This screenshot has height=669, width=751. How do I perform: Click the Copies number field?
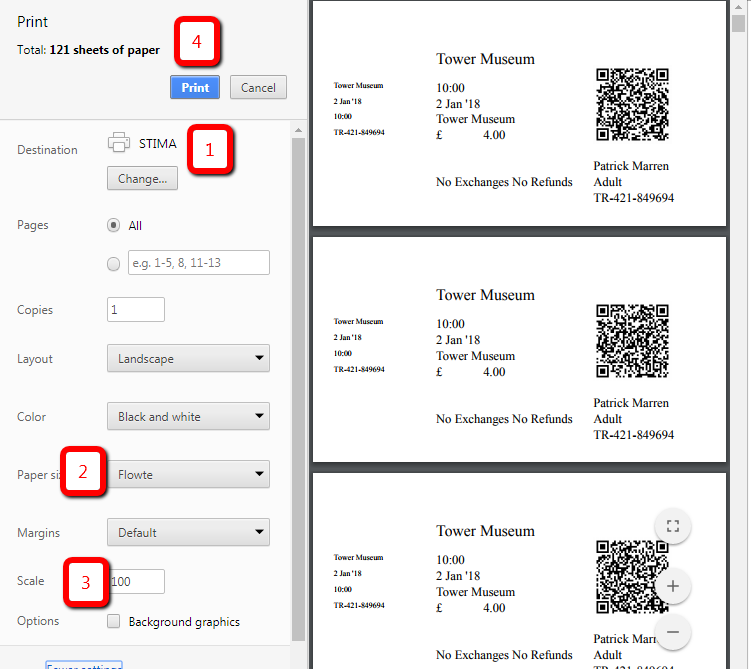[136, 309]
